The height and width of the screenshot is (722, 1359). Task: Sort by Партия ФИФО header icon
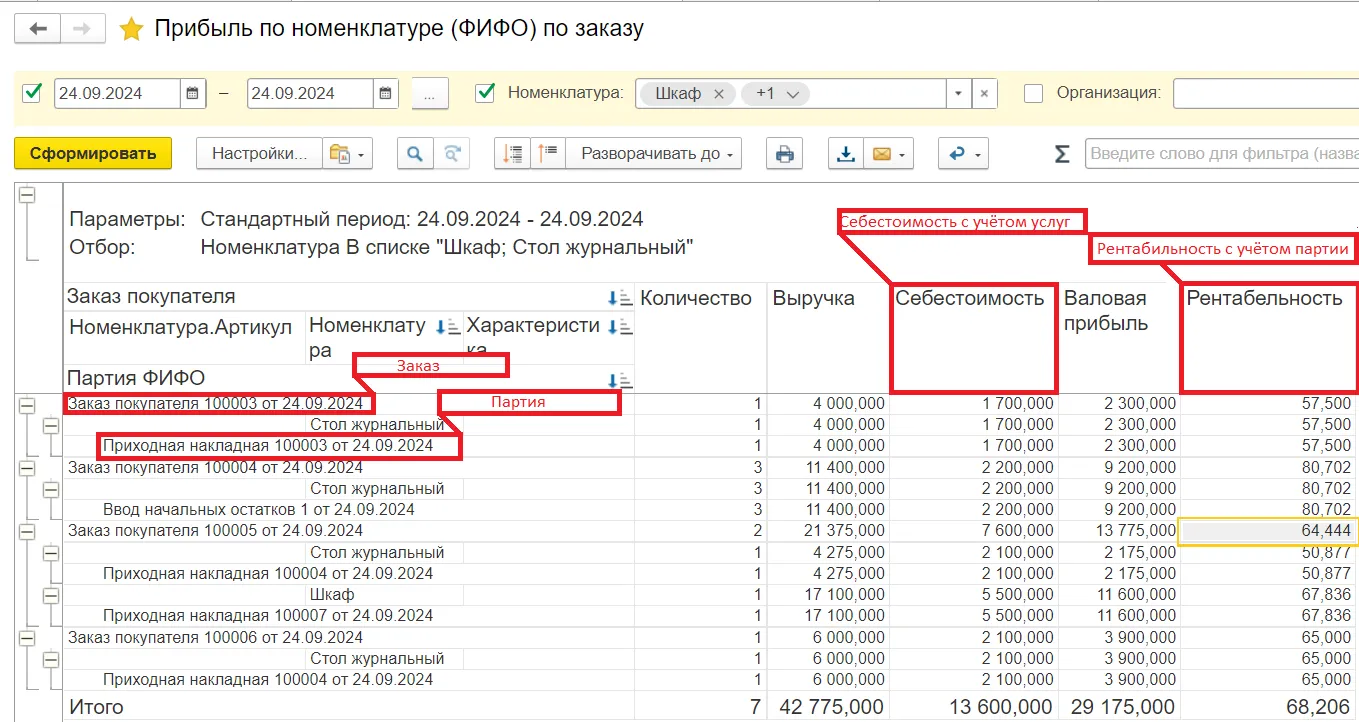point(620,379)
